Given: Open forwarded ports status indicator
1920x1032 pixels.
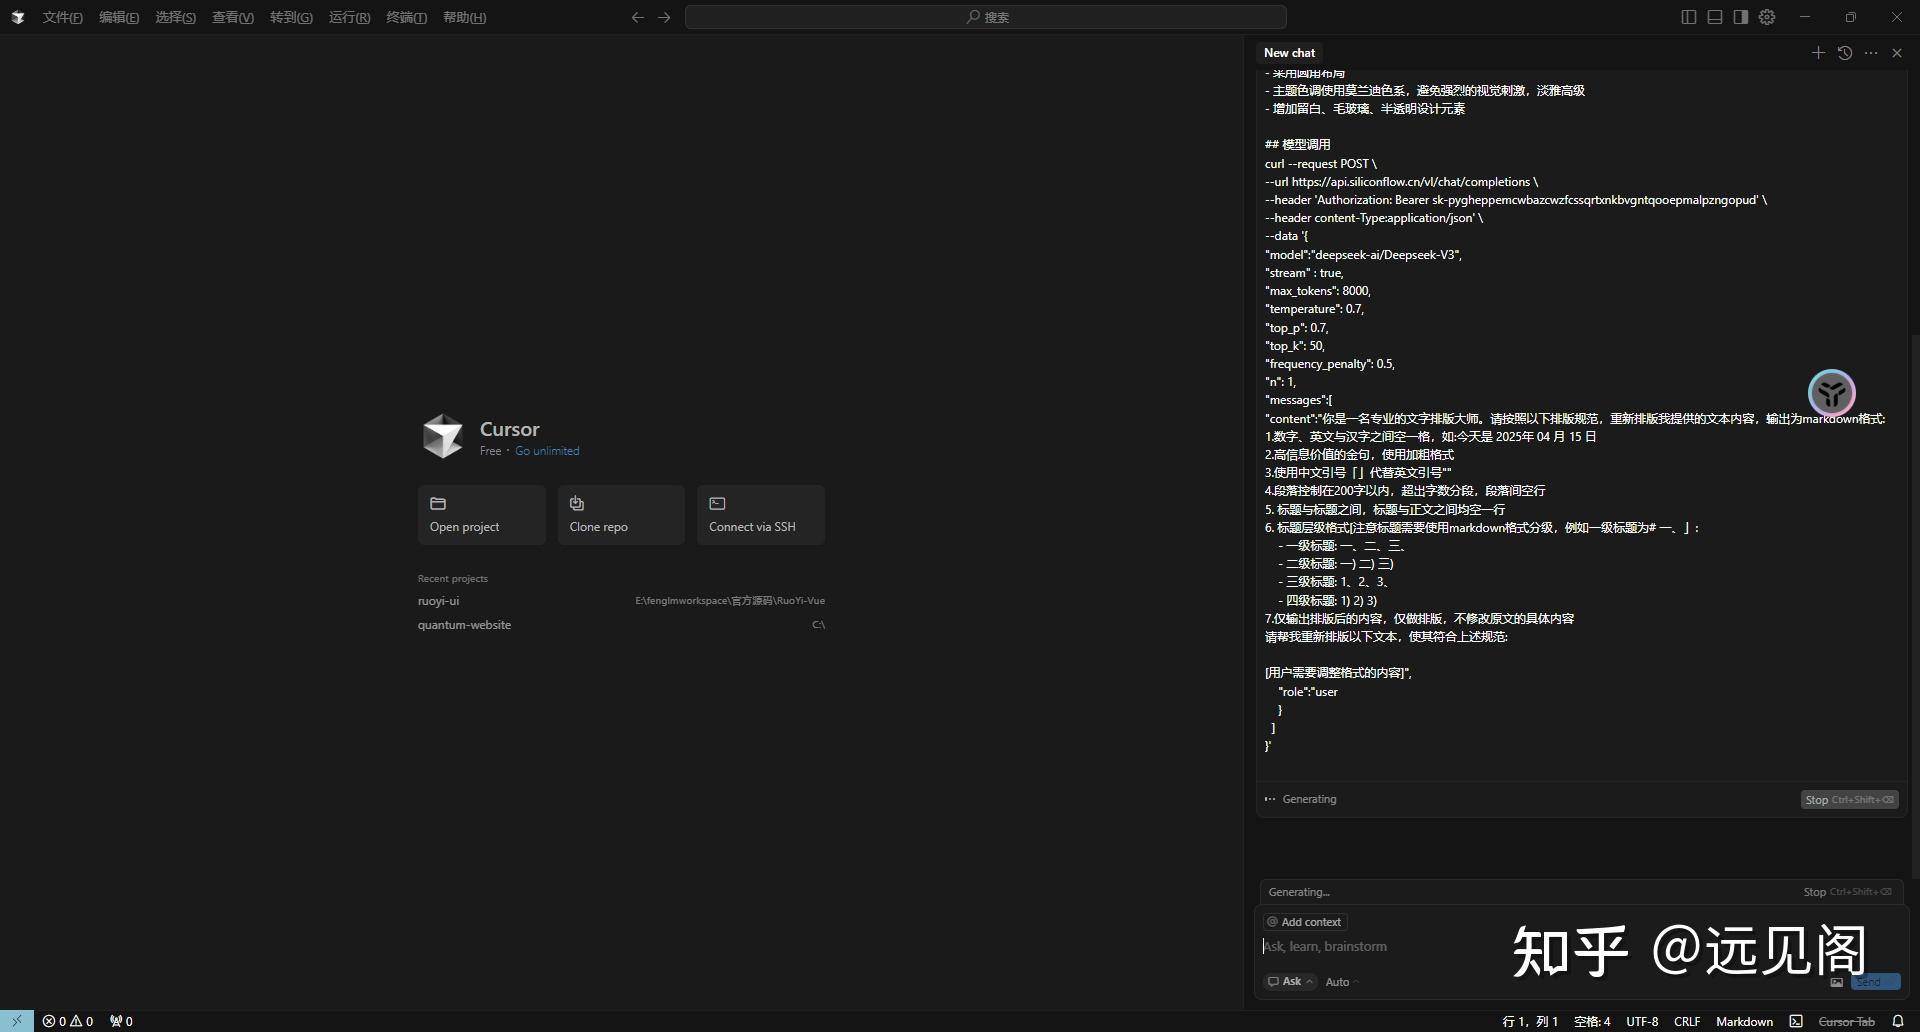Looking at the screenshot, I should pos(121,1021).
